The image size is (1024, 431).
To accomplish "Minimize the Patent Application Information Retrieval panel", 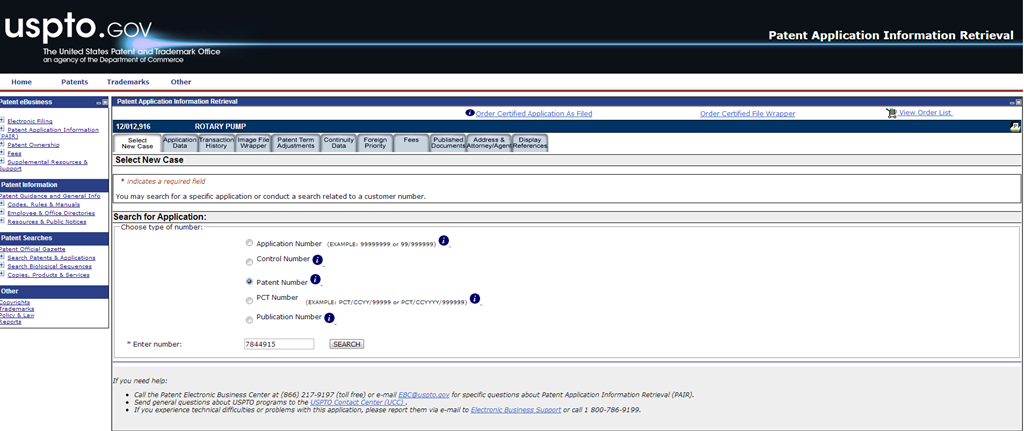I will click(x=1012, y=103).
